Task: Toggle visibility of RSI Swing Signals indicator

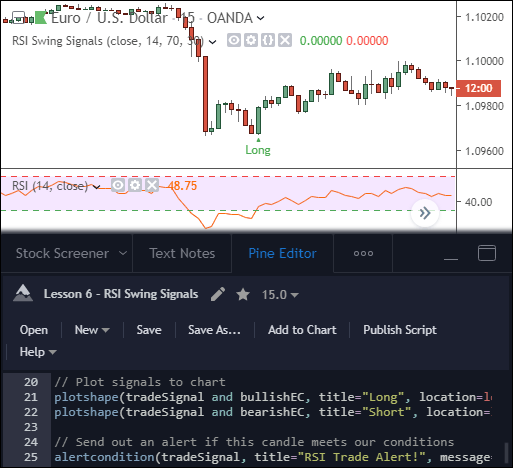Action: [234, 41]
